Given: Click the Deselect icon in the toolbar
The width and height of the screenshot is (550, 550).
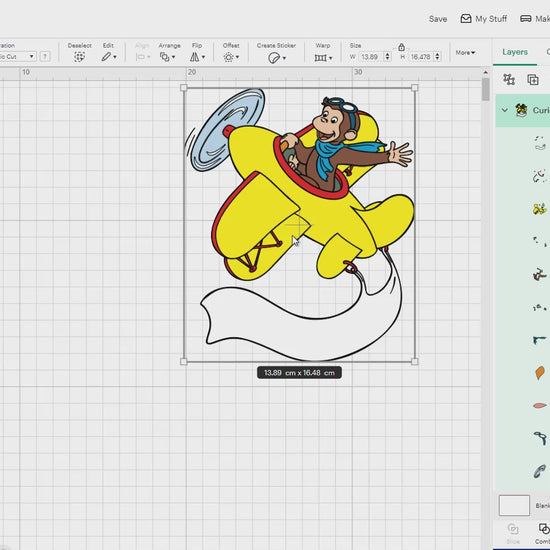Looking at the screenshot, I should tap(79, 57).
